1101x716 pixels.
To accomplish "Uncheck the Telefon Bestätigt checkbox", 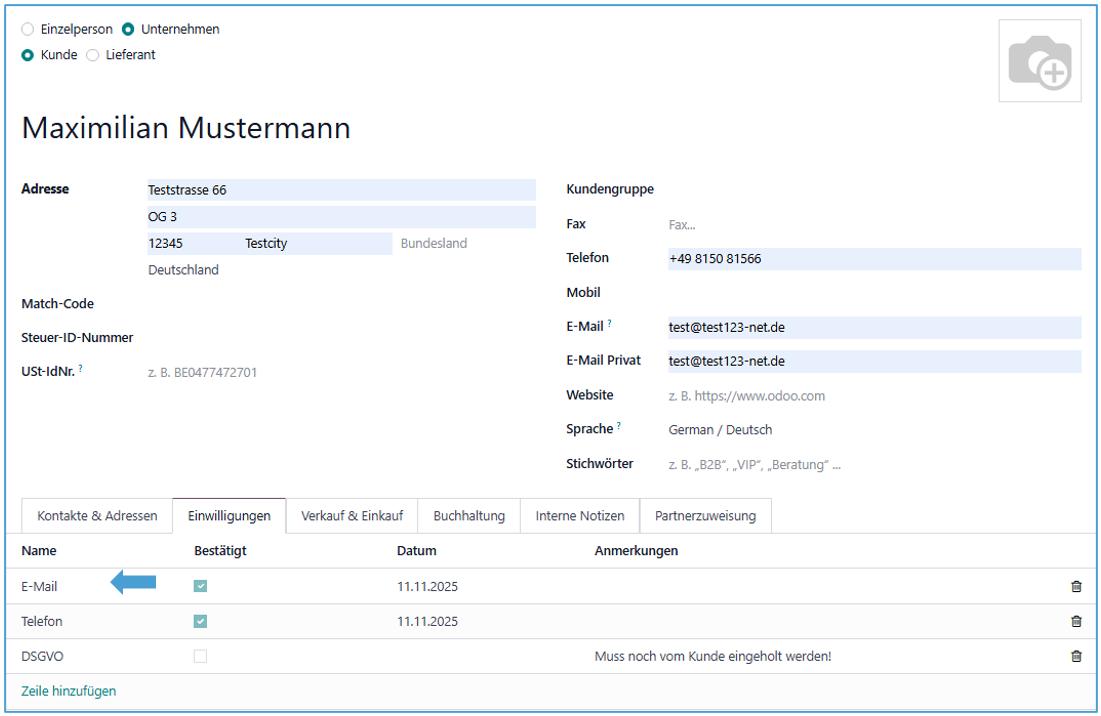I will point(200,622).
